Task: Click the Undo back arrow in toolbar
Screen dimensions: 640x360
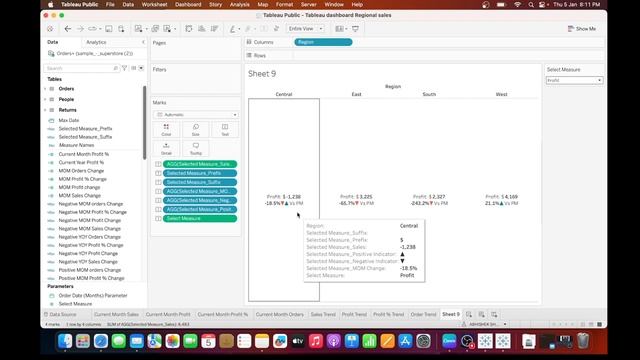Action: point(68,29)
